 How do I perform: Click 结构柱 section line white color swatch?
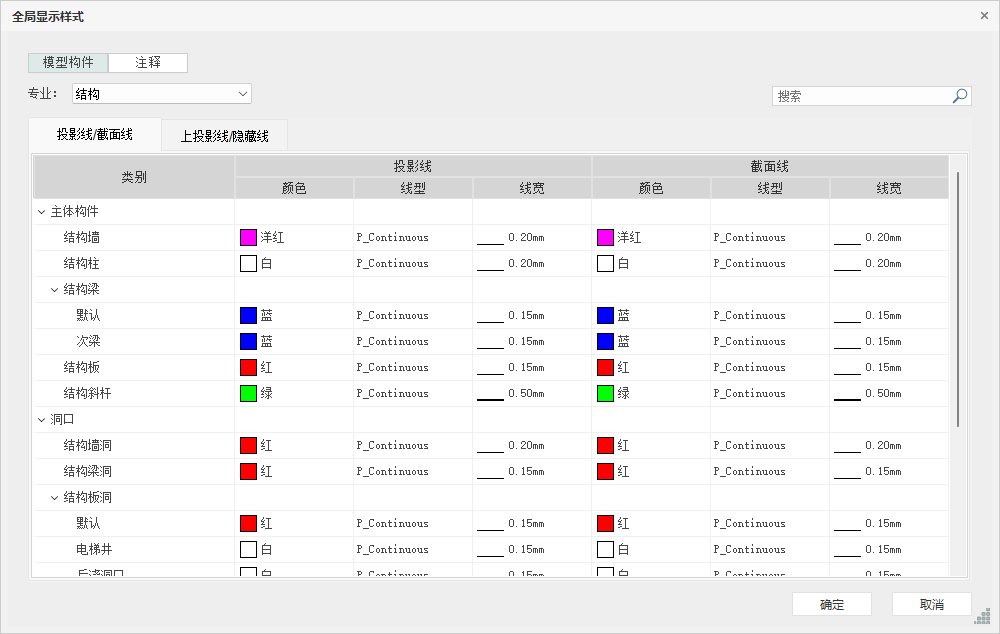pyautogui.click(x=605, y=264)
